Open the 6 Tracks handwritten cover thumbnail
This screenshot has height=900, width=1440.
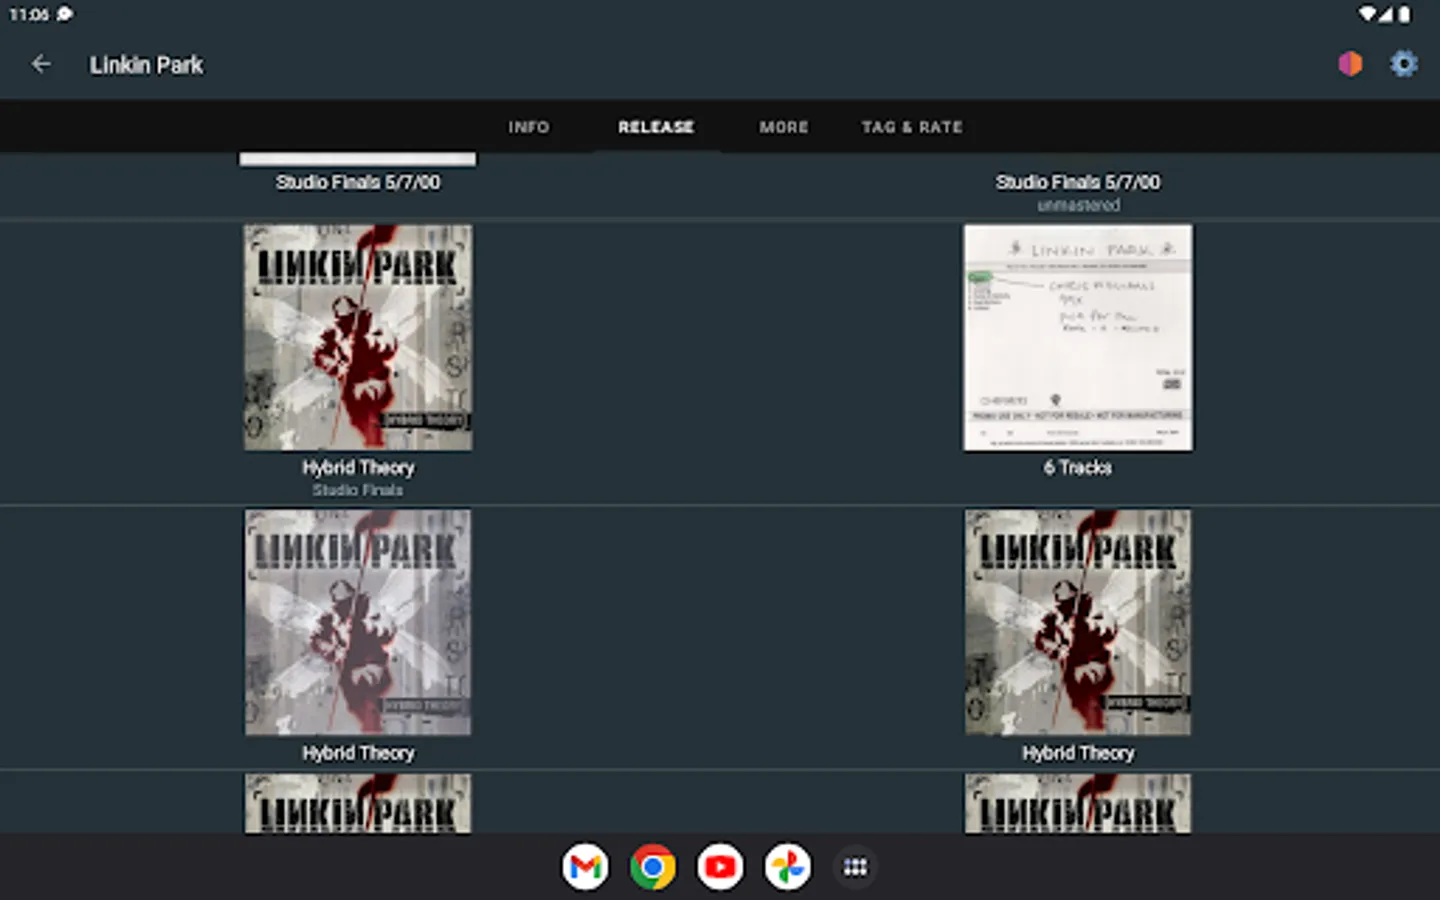(1078, 337)
